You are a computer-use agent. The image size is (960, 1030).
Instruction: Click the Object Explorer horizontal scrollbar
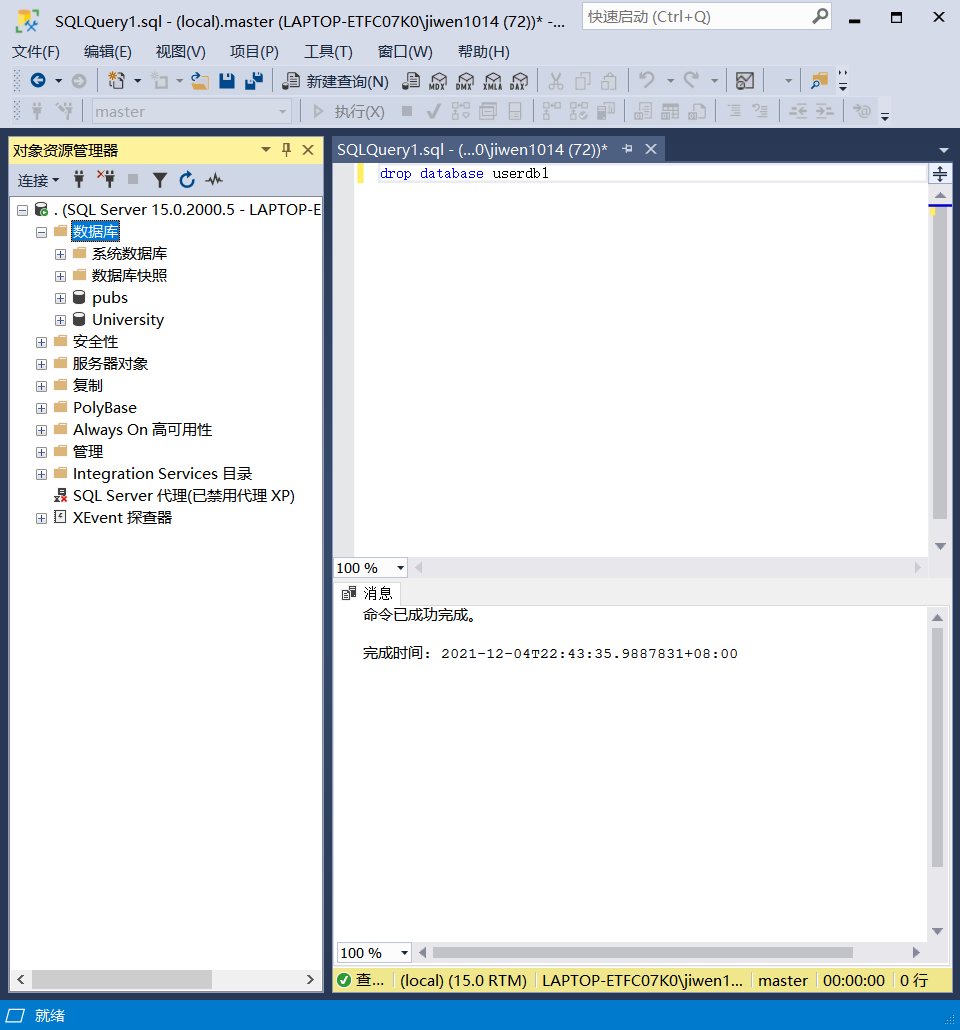(122, 979)
